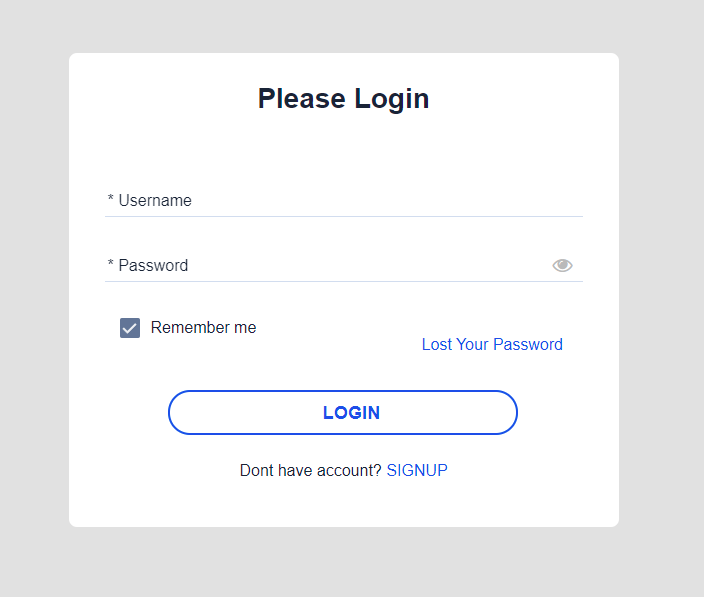Open the Lost Your Password link

click(492, 344)
